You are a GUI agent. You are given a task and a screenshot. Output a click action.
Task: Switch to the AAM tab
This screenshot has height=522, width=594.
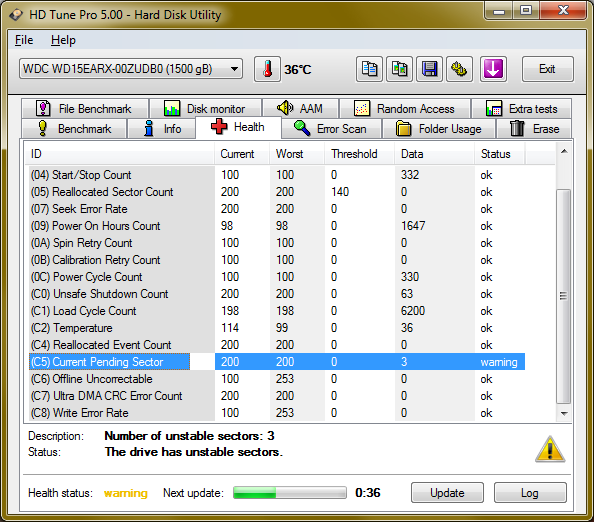pos(300,109)
